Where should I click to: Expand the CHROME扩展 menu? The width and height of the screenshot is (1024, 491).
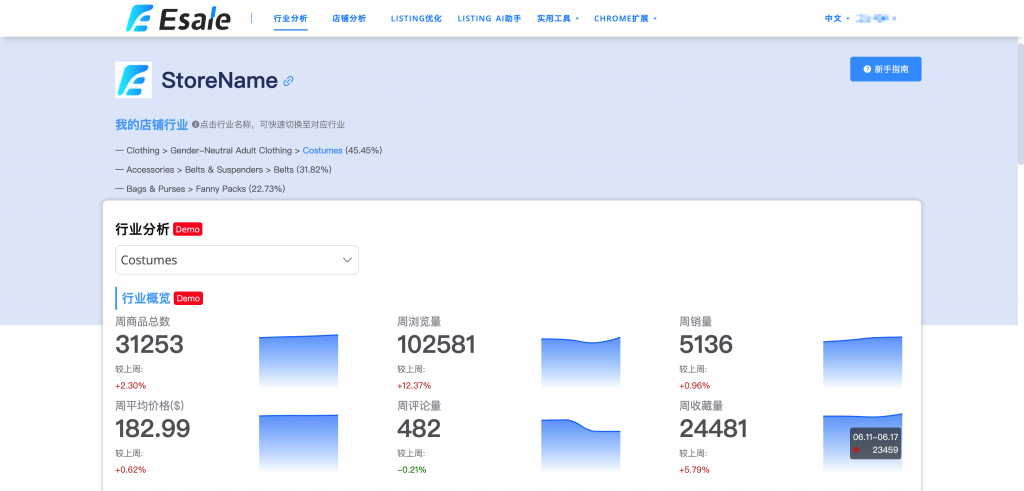coord(625,18)
